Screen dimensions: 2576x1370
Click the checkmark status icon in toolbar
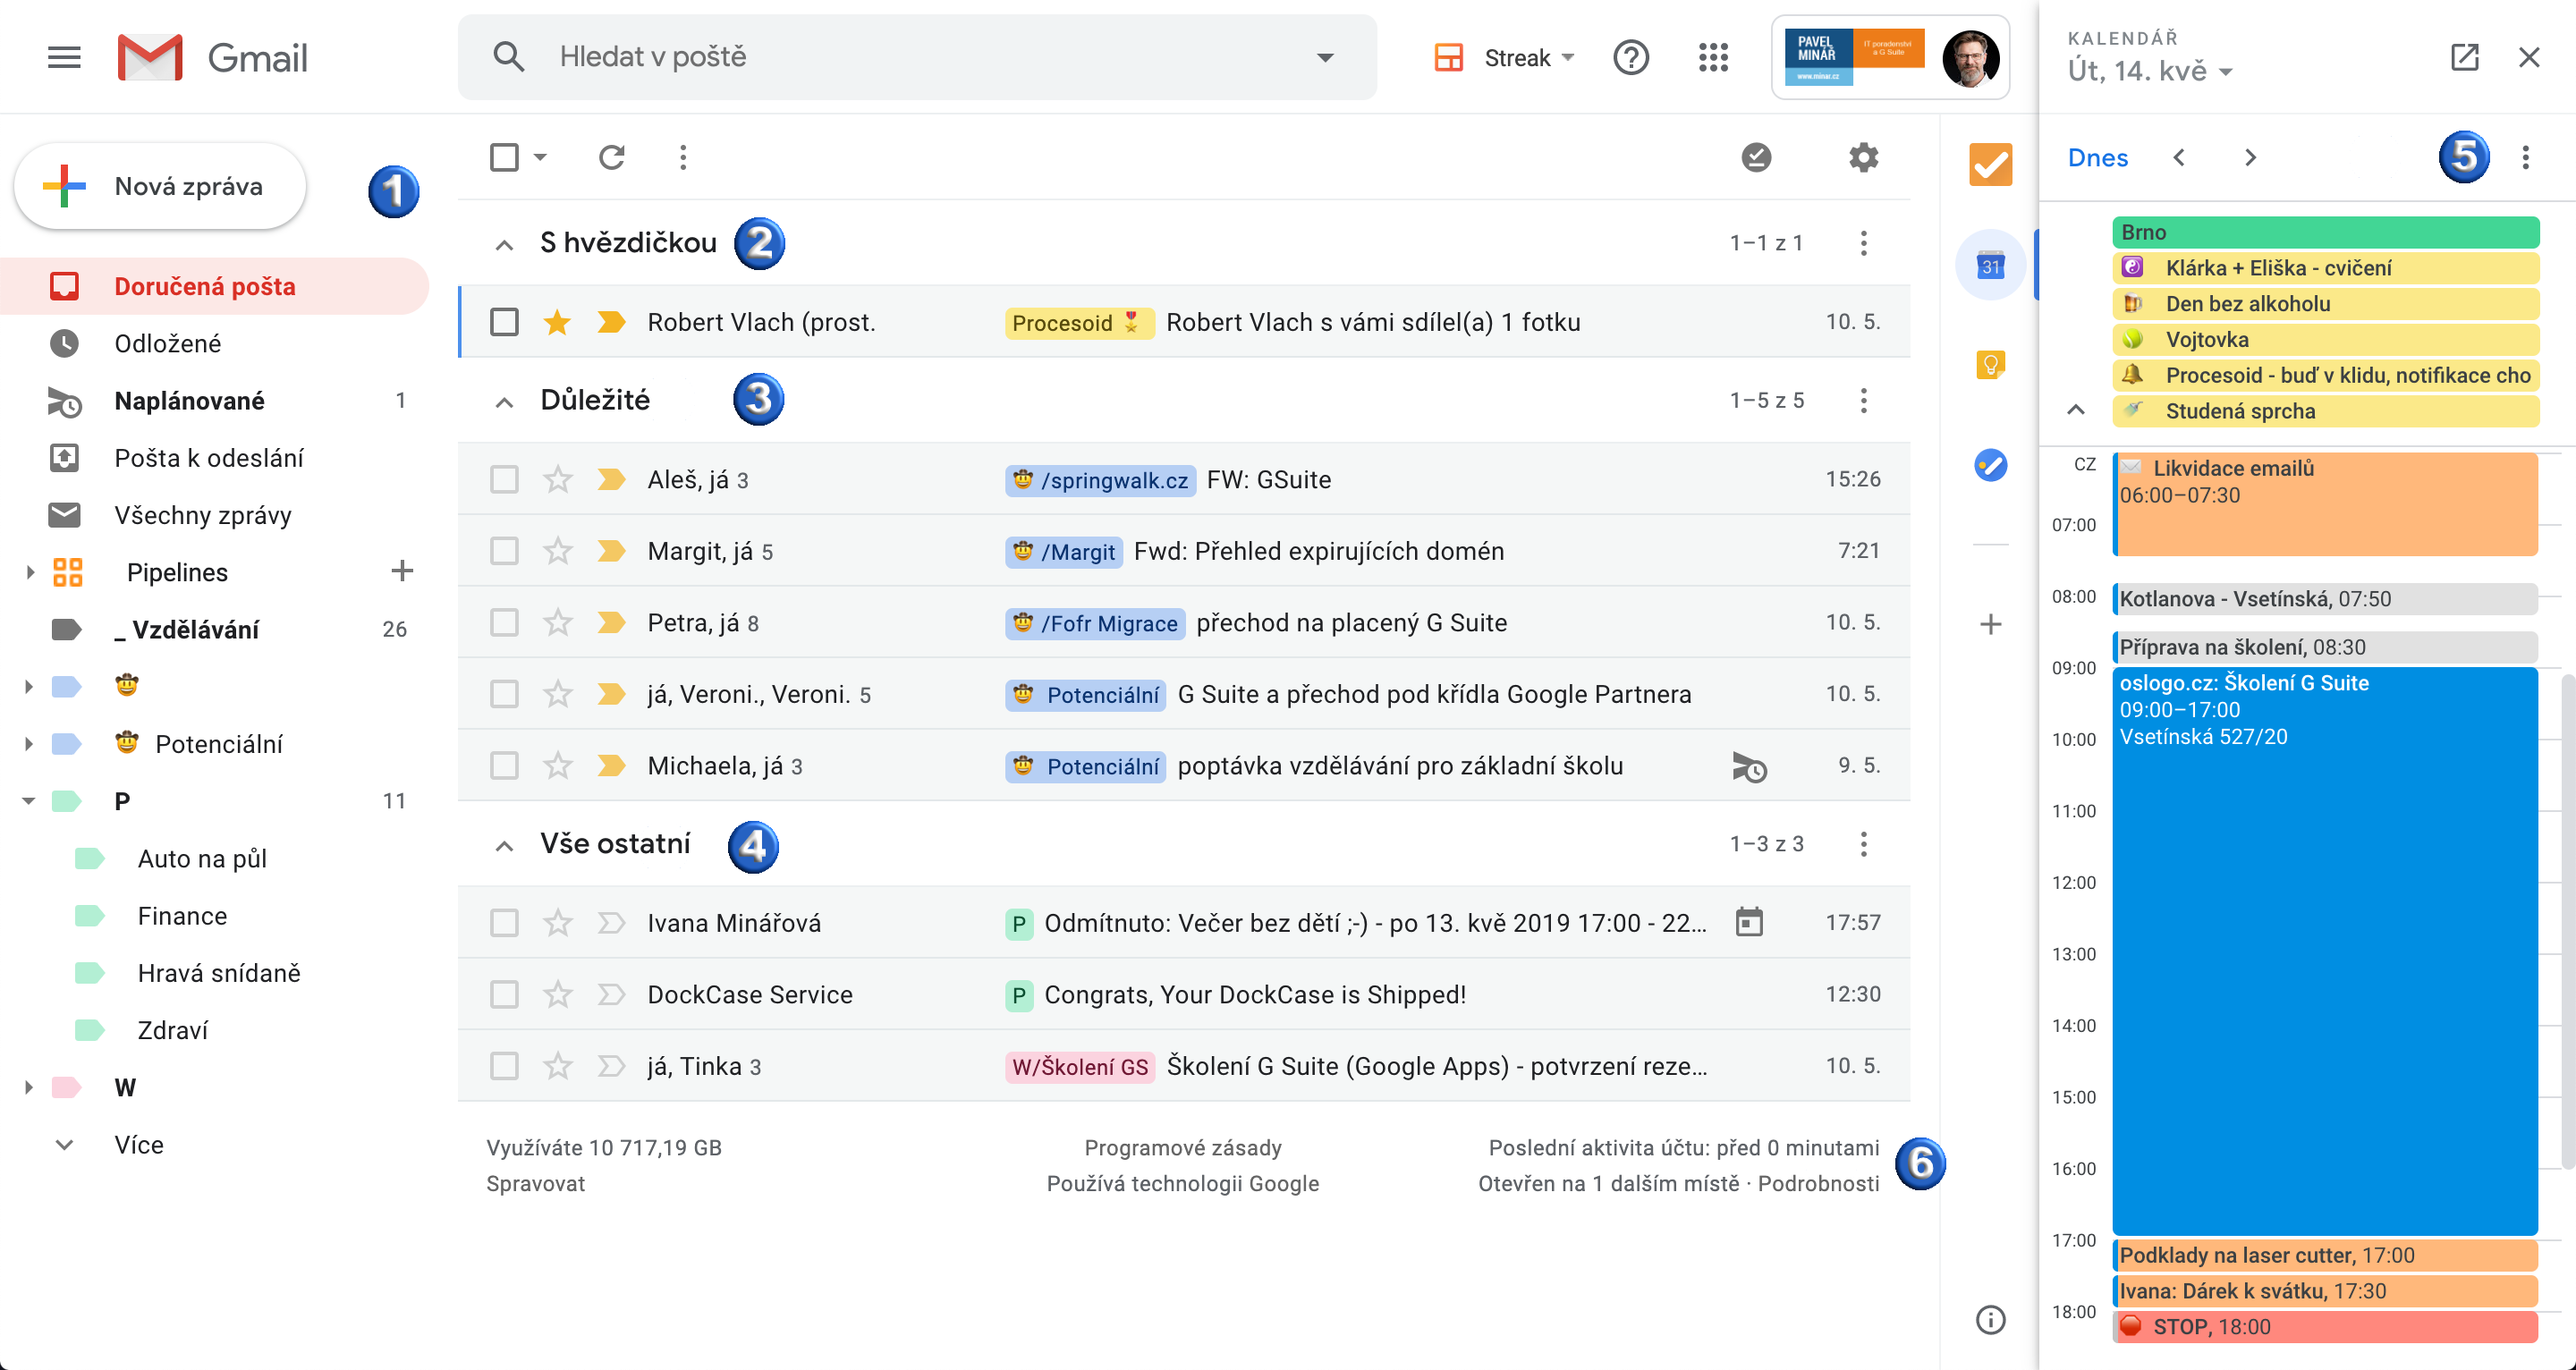coord(1756,157)
